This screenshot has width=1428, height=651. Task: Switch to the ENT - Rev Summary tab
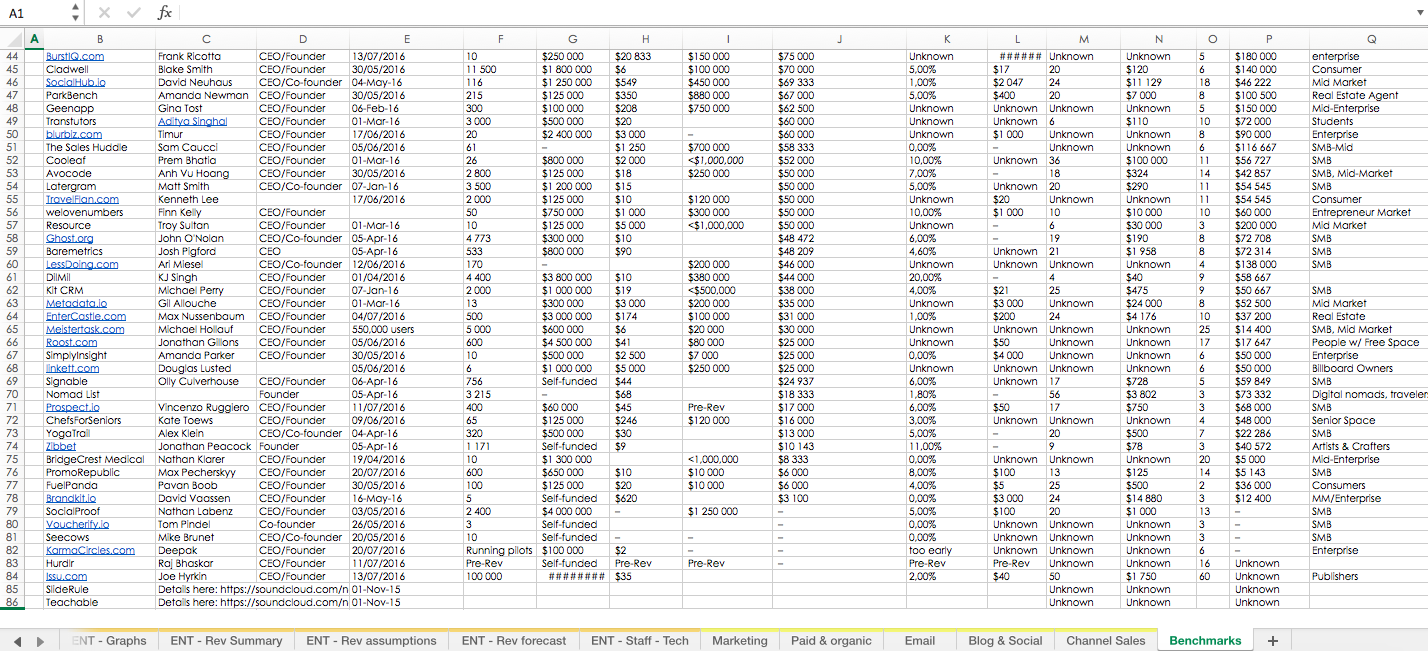226,641
